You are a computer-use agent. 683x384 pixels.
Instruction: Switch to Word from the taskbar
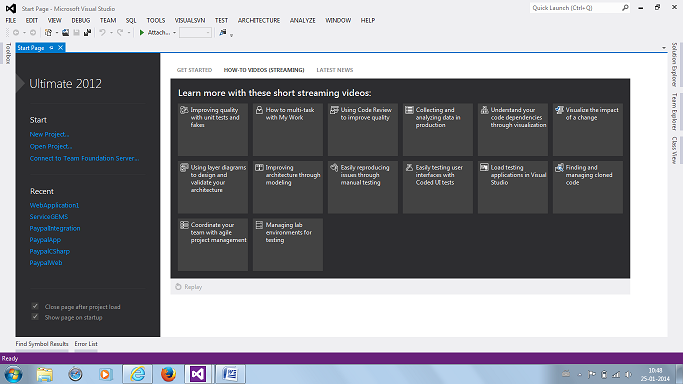[x=230, y=374]
